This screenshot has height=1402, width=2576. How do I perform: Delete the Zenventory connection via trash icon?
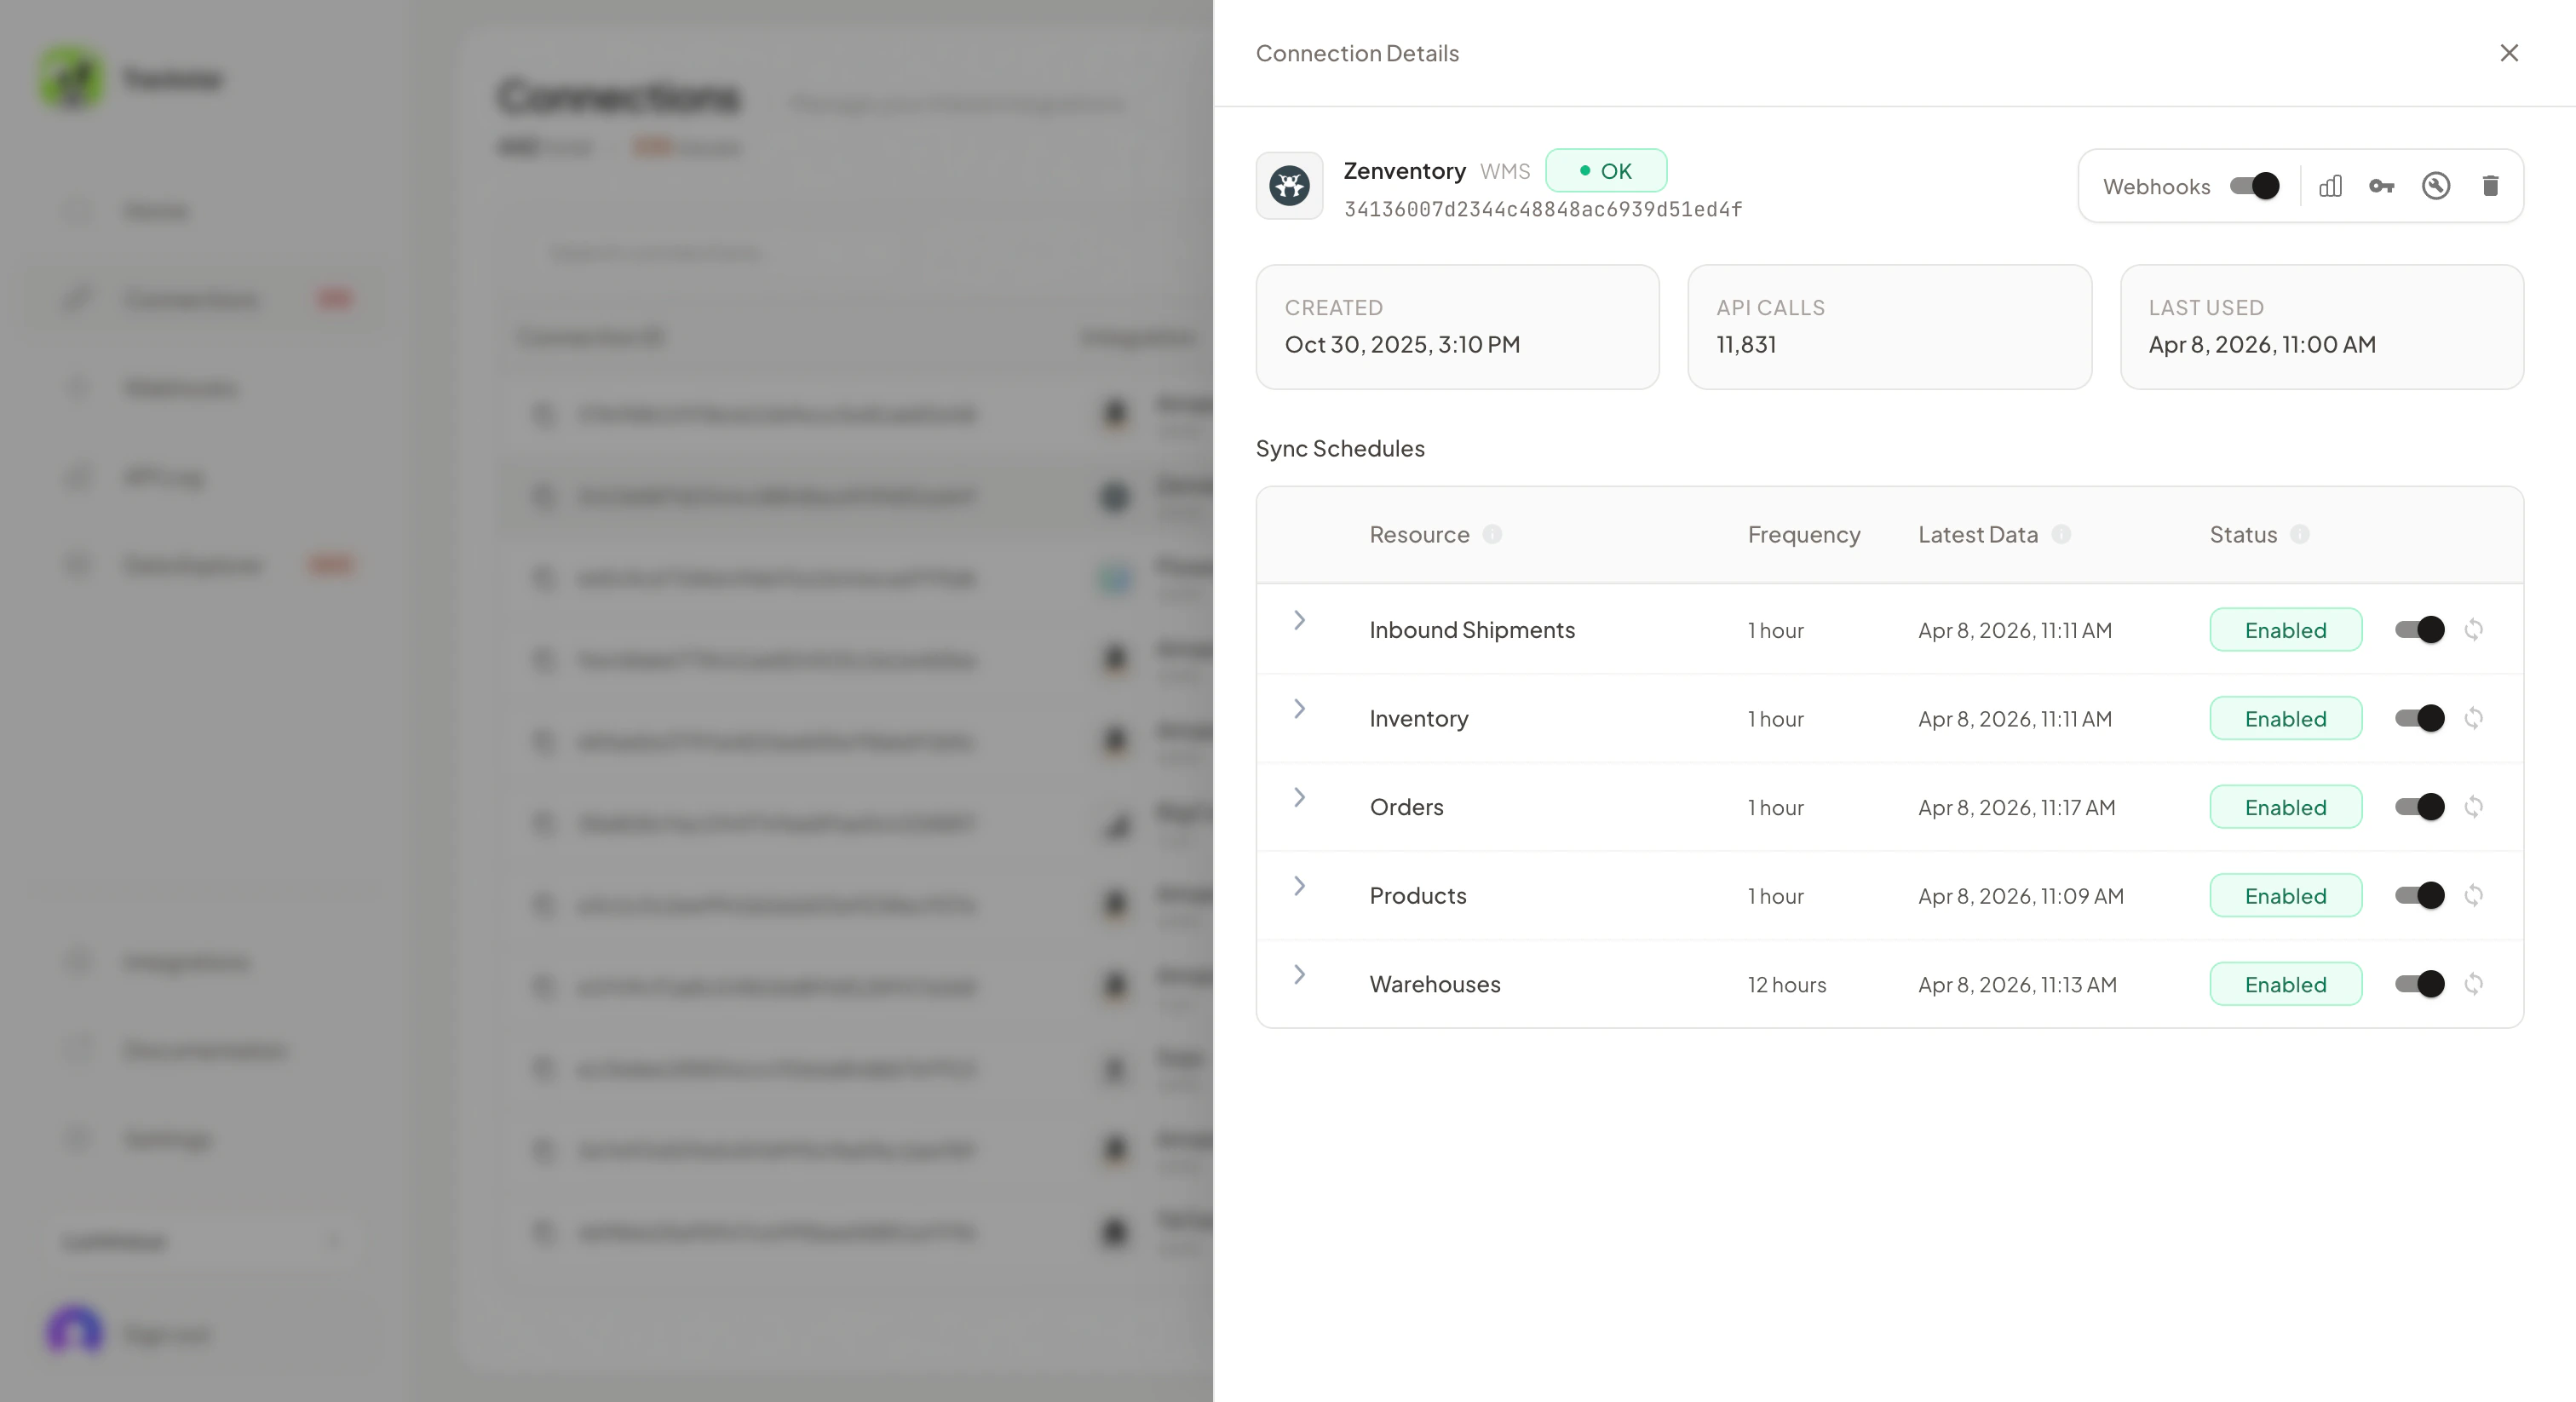(2491, 186)
